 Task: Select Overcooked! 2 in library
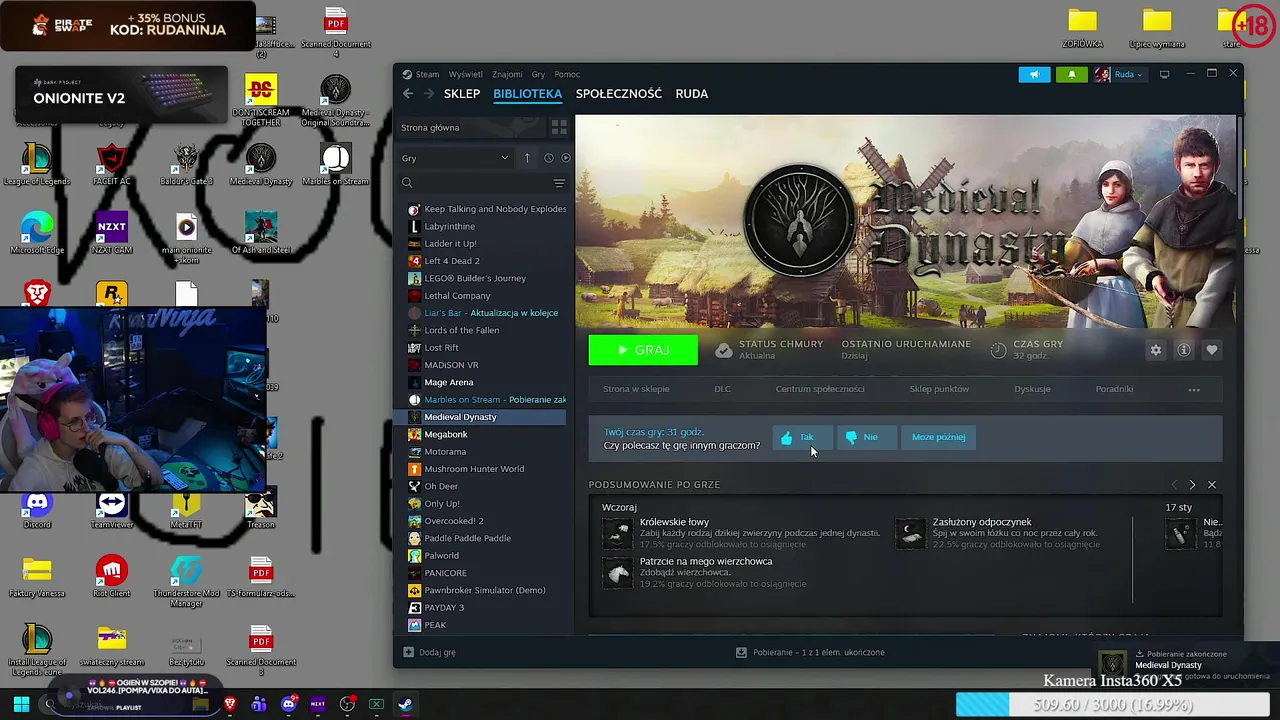[487, 521]
